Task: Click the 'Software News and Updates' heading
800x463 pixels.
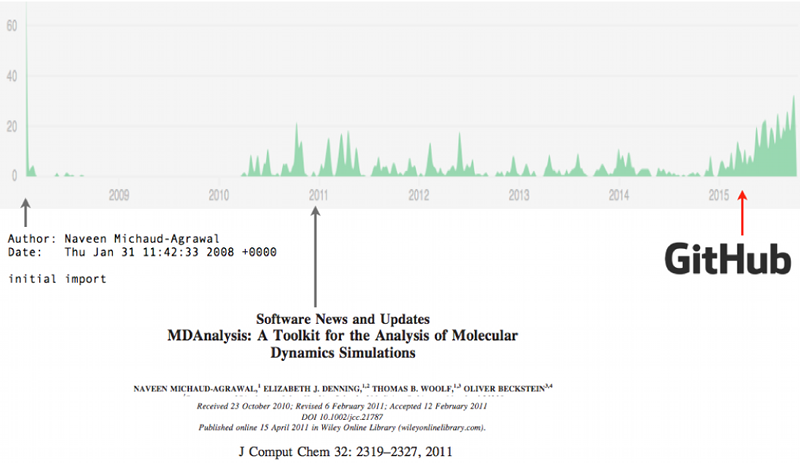Action: pos(343,319)
